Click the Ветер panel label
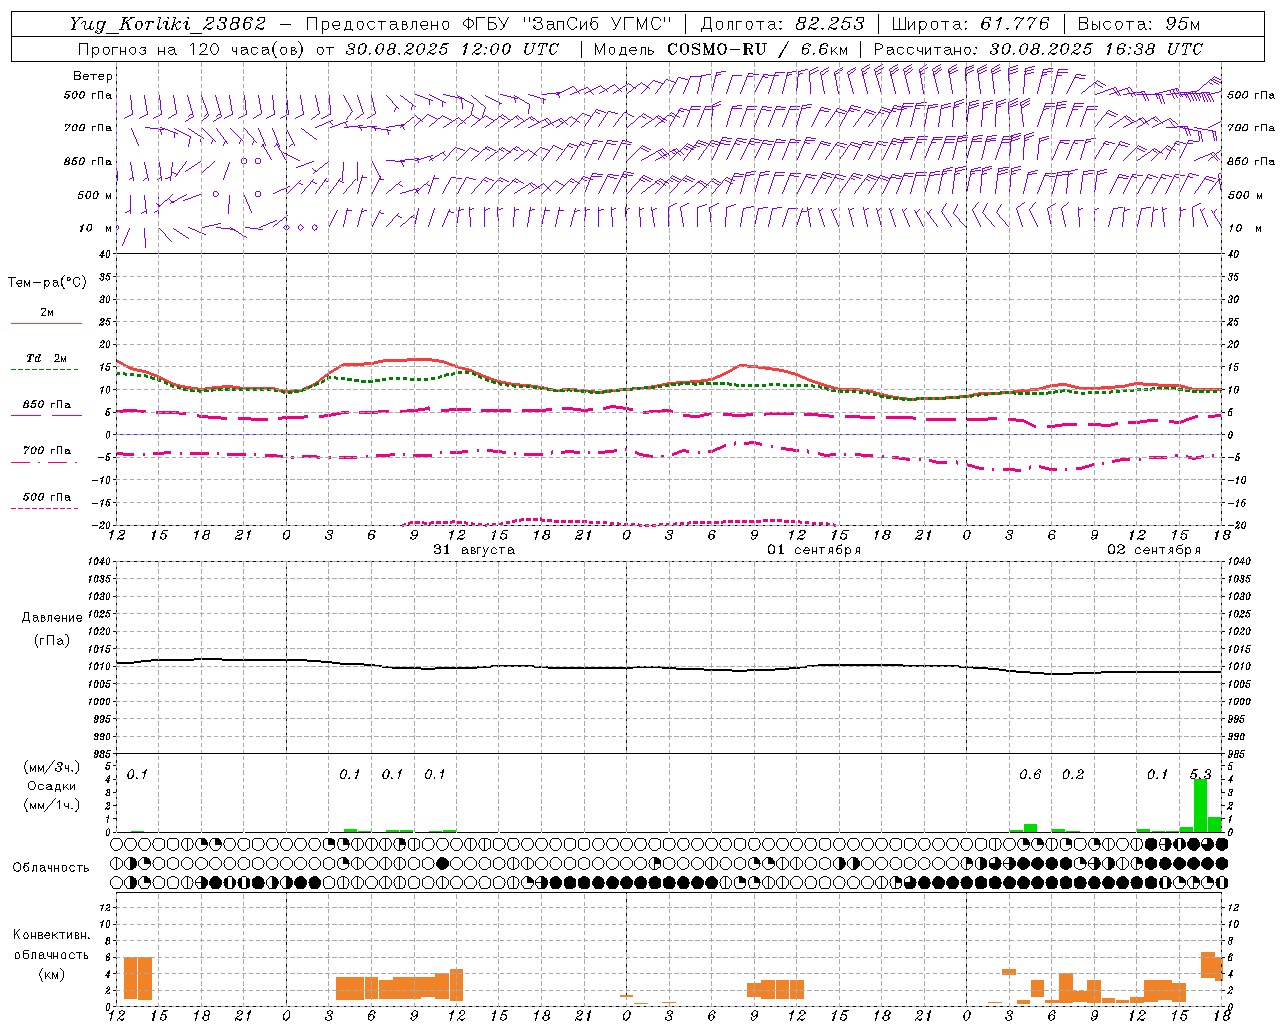1280x1024 pixels. click(93, 76)
